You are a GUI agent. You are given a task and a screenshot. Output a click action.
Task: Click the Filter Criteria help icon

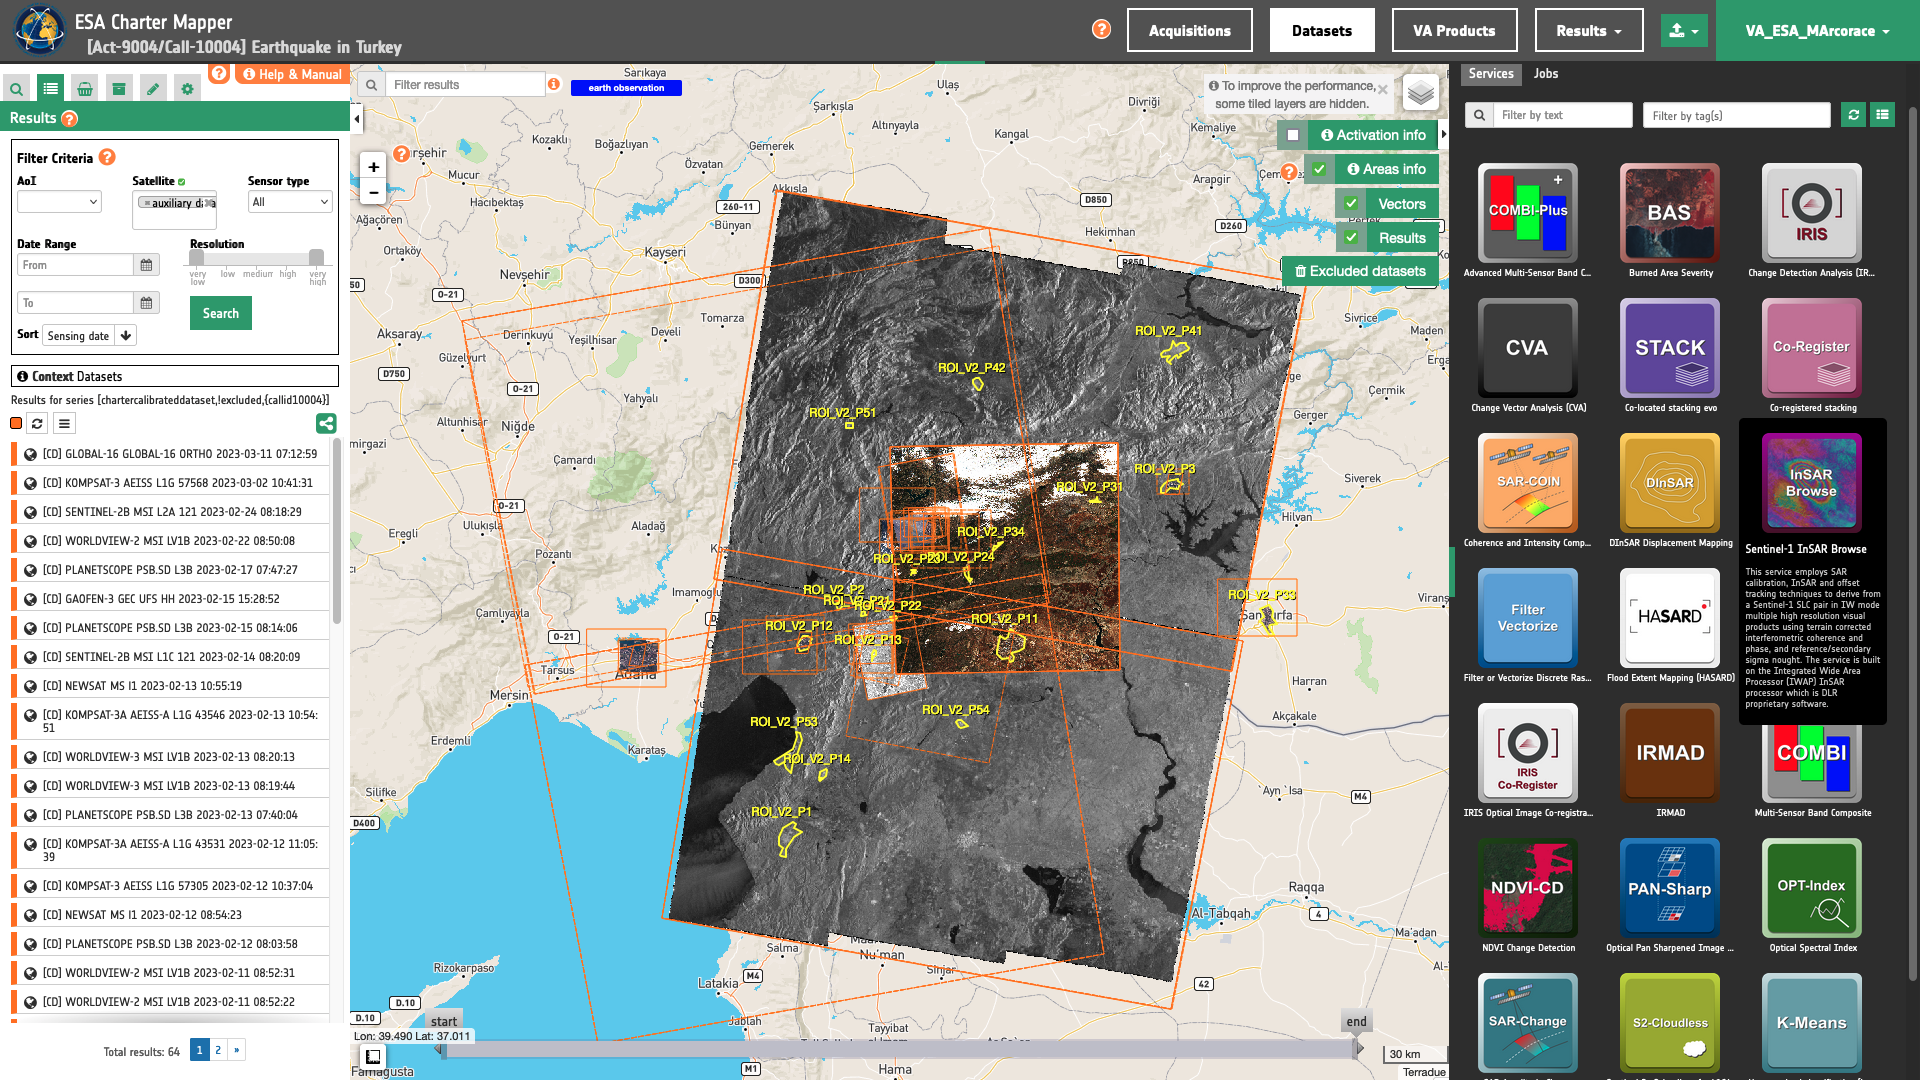coord(107,157)
